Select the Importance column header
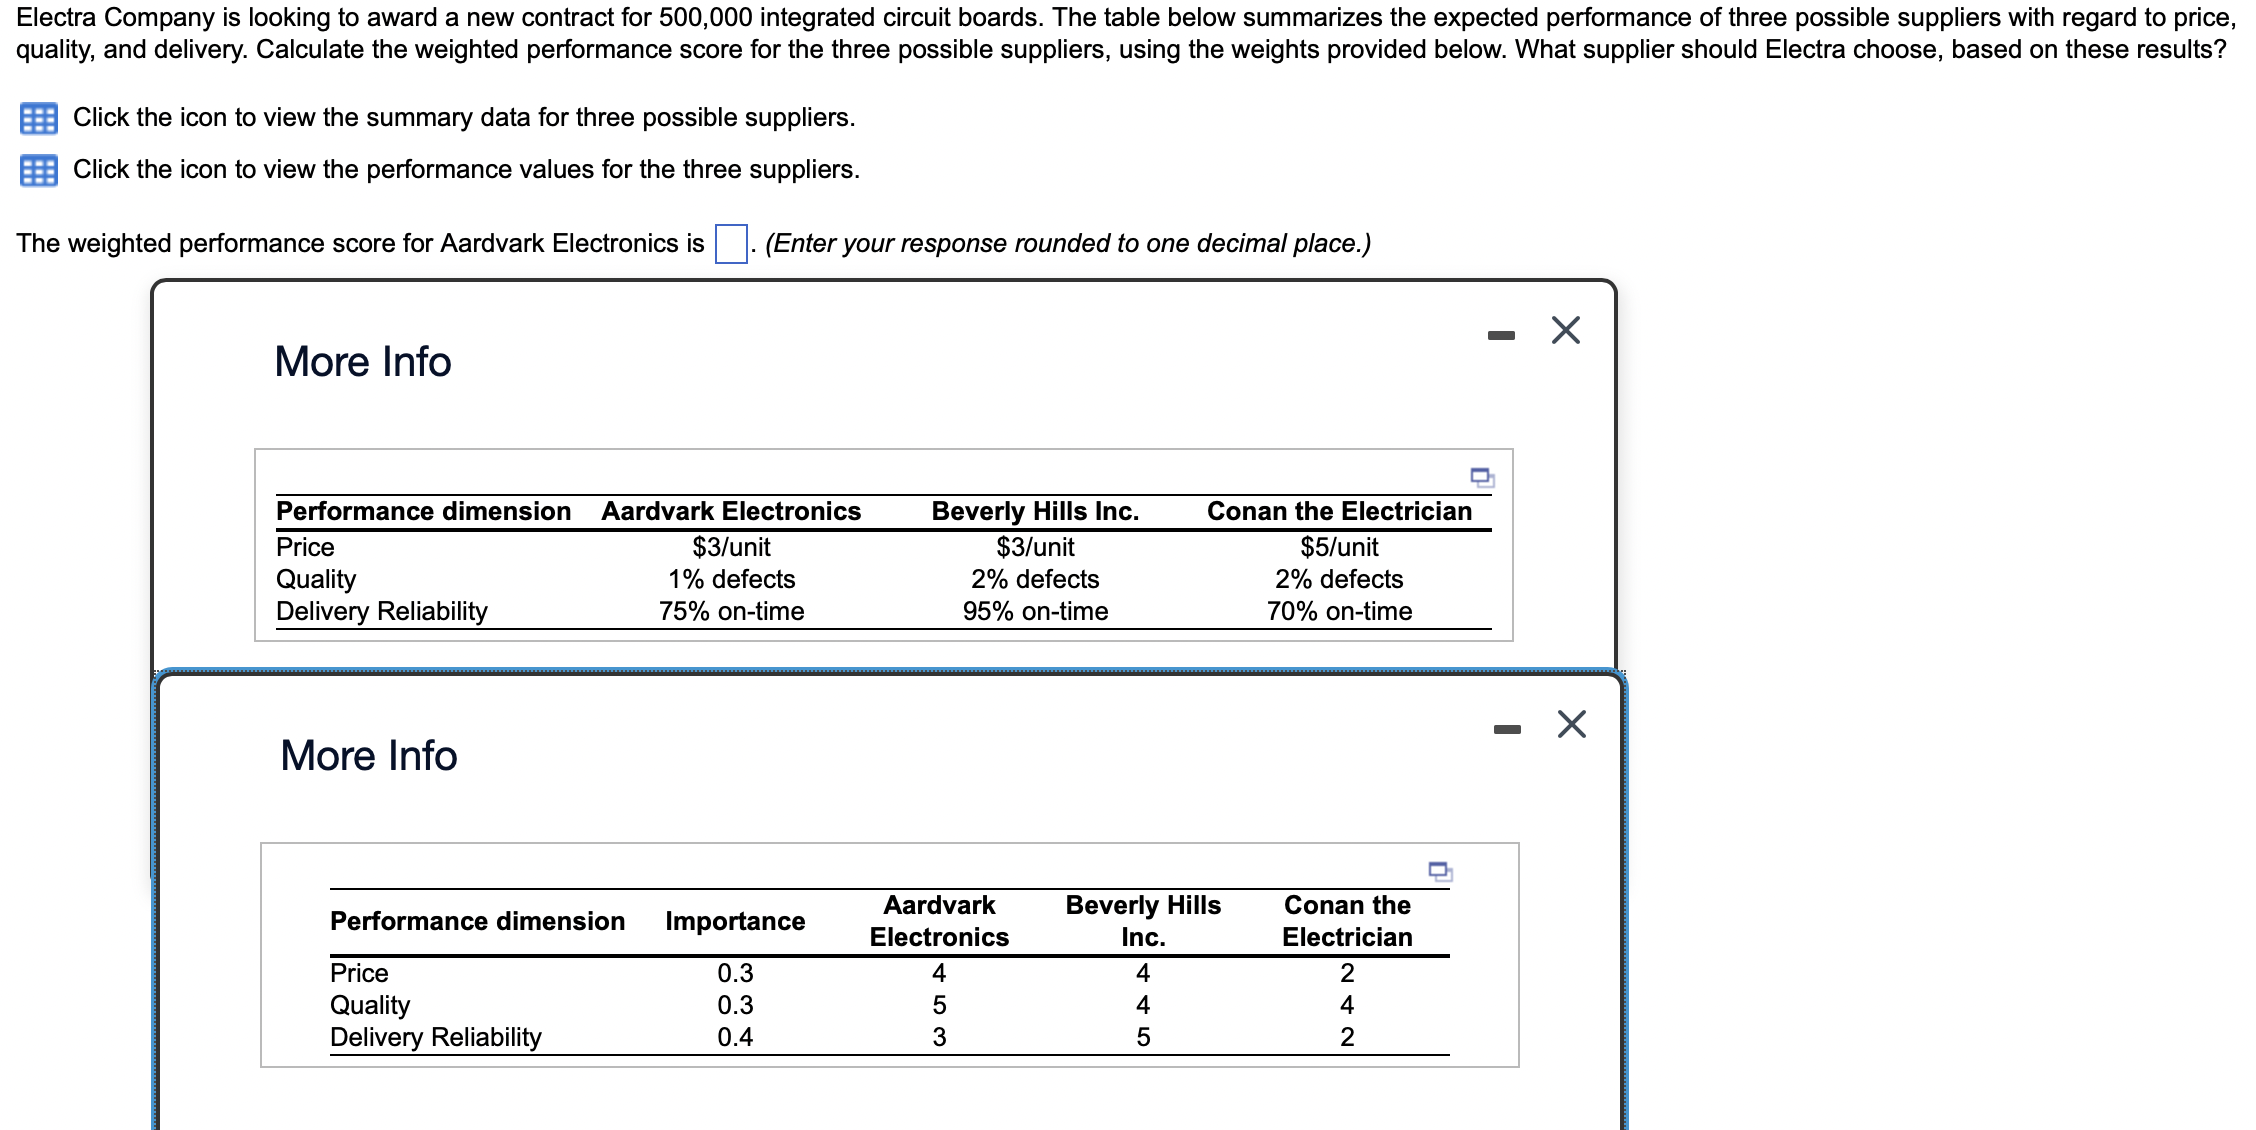 (735, 921)
